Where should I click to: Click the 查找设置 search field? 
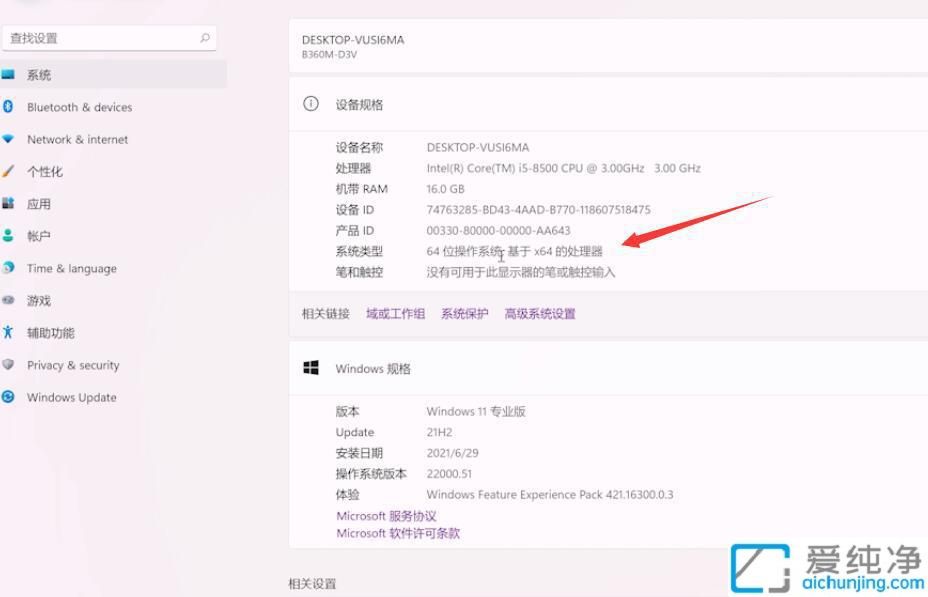[x=110, y=36]
